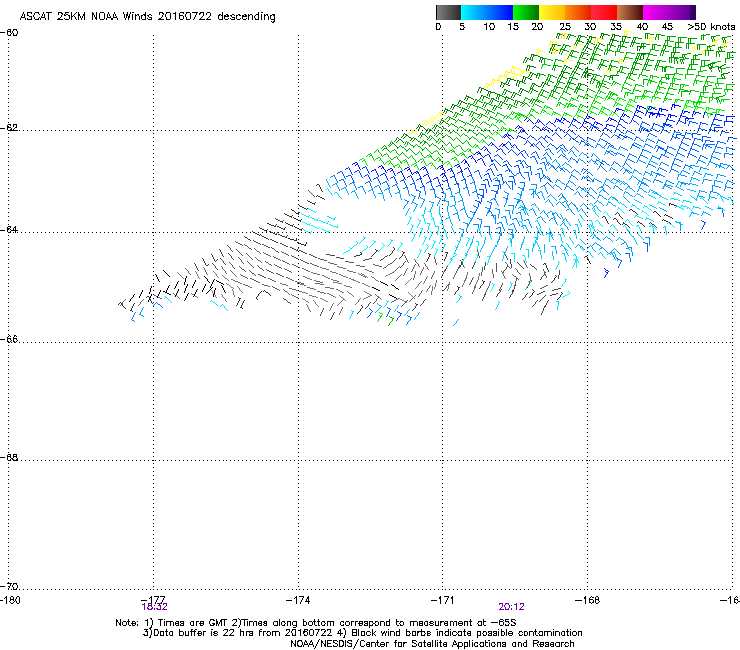Image resolution: width=740 pixels, height=650 pixels.
Task: Click the '-64' latitude axis label
Action: pyautogui.click(x=9, y=230)
